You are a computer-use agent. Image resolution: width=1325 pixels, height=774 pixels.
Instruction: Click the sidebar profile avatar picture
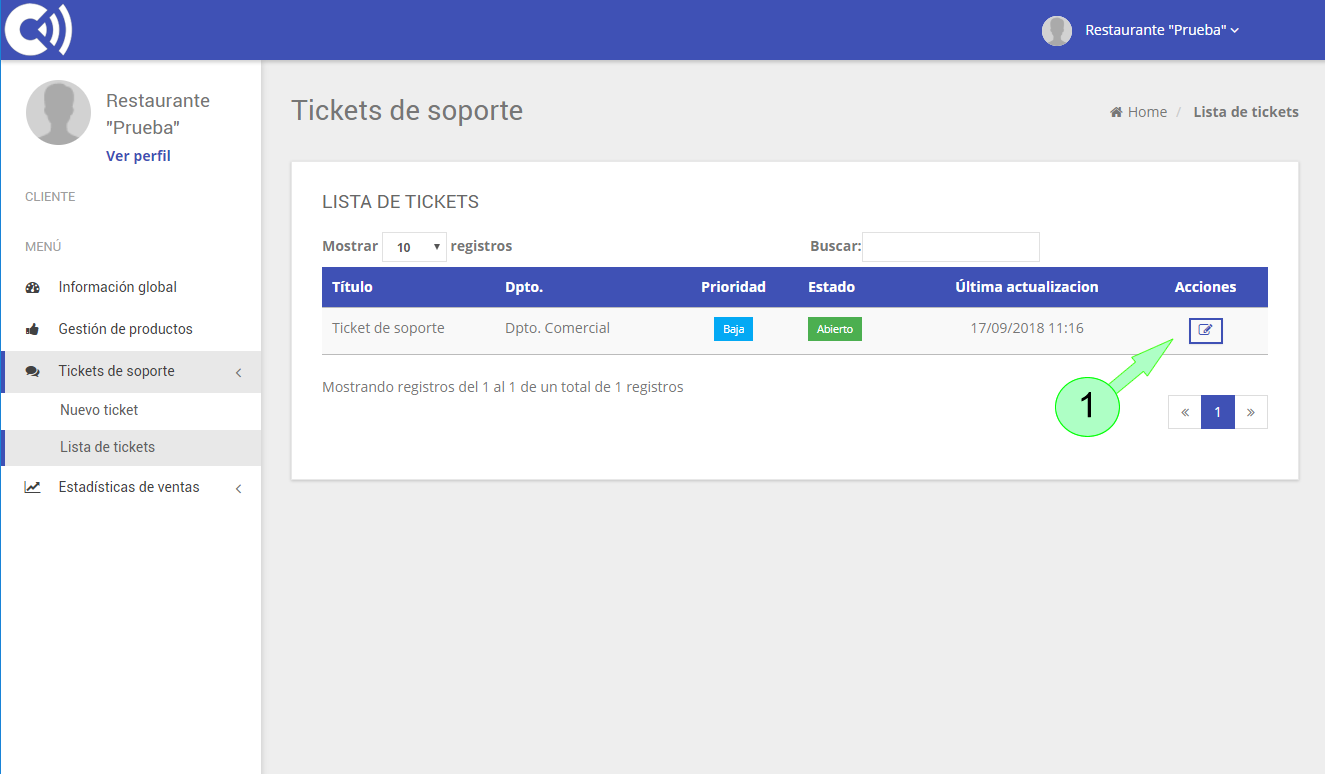[x=58, y=113]
